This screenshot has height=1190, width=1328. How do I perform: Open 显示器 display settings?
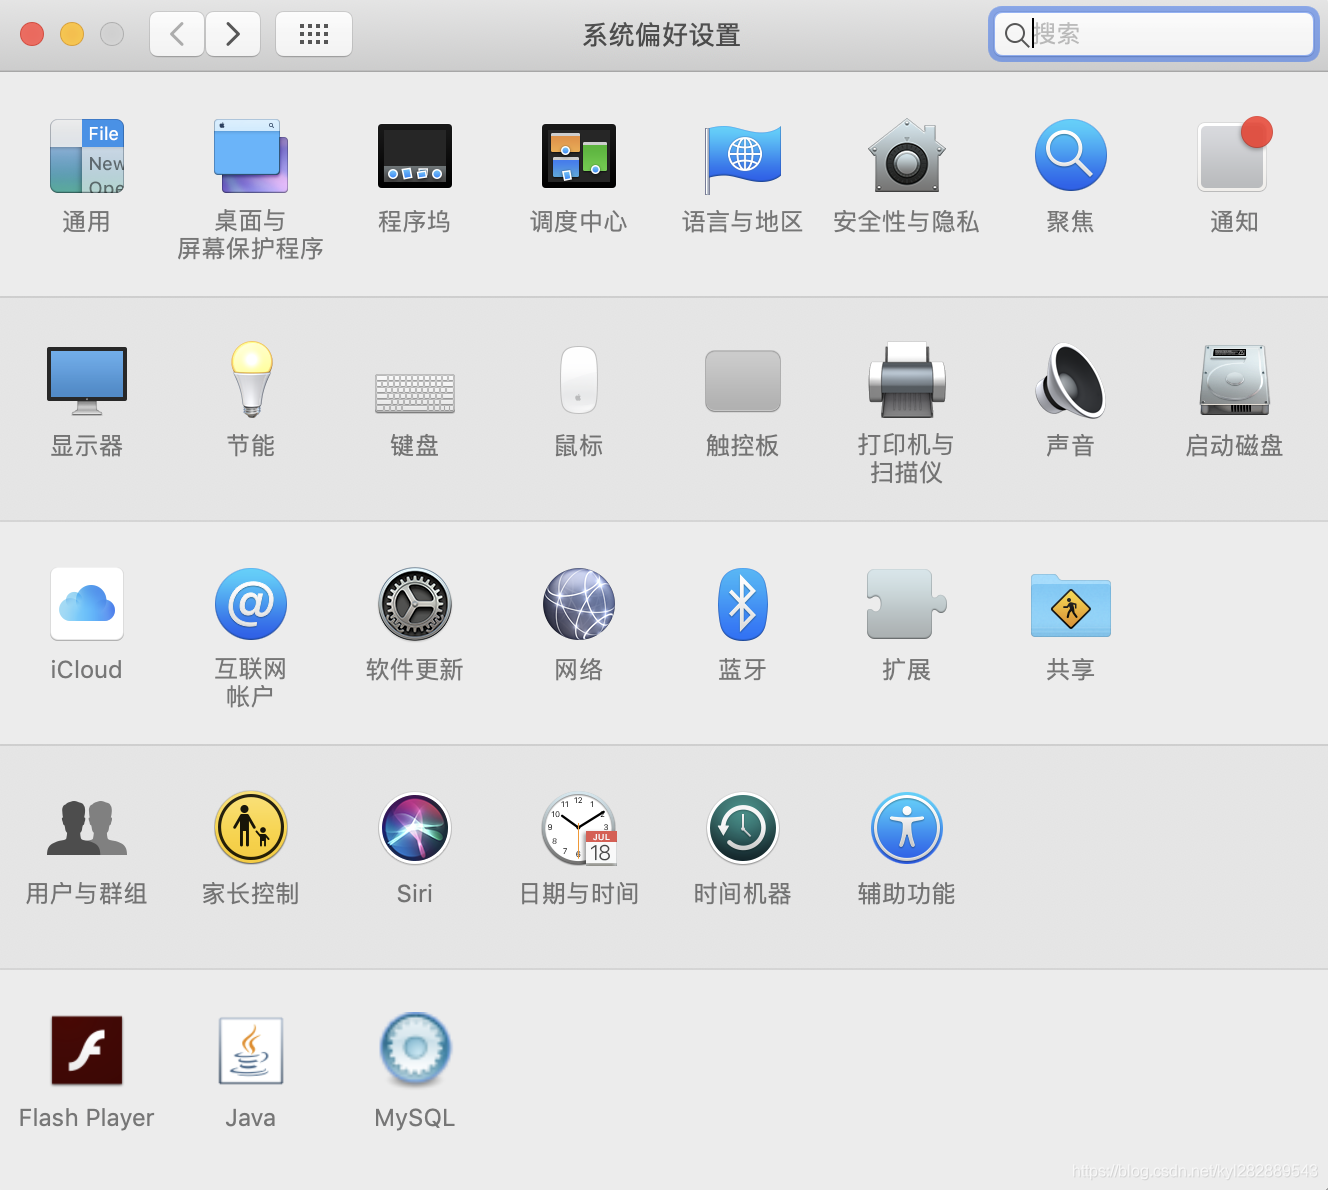(87, 381)
